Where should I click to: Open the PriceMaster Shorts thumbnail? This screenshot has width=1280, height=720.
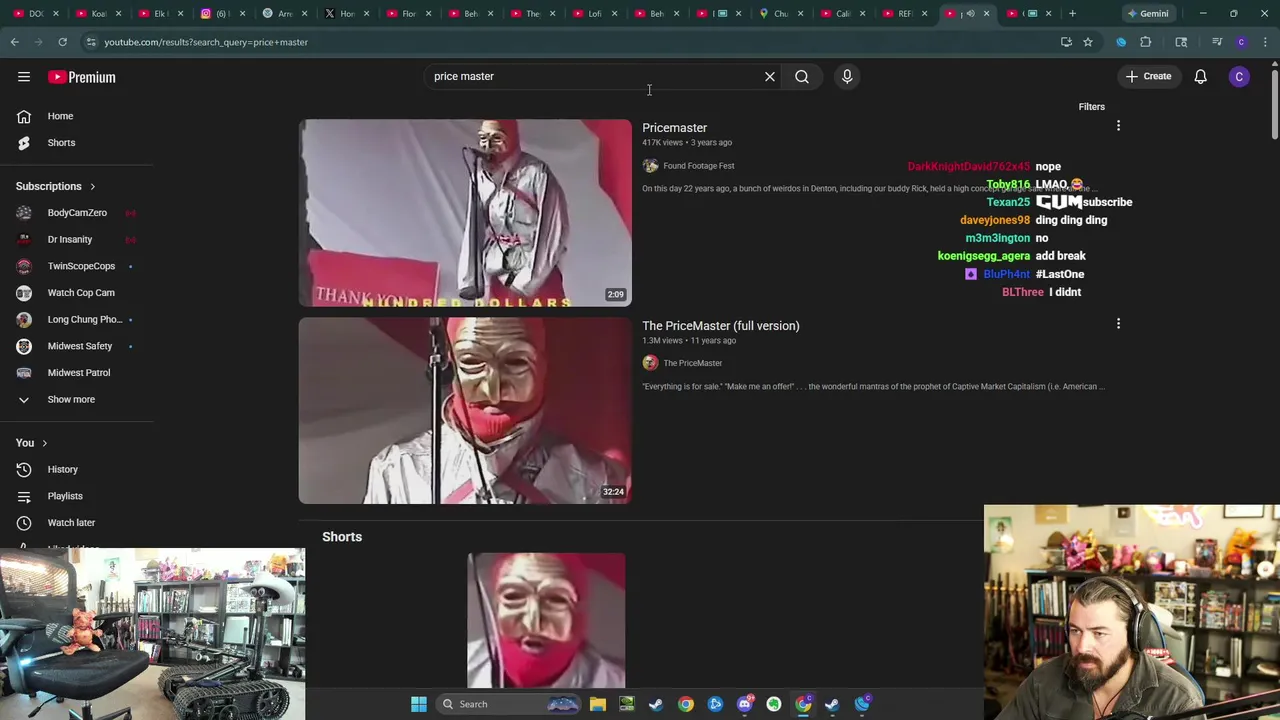coord(546,620)
